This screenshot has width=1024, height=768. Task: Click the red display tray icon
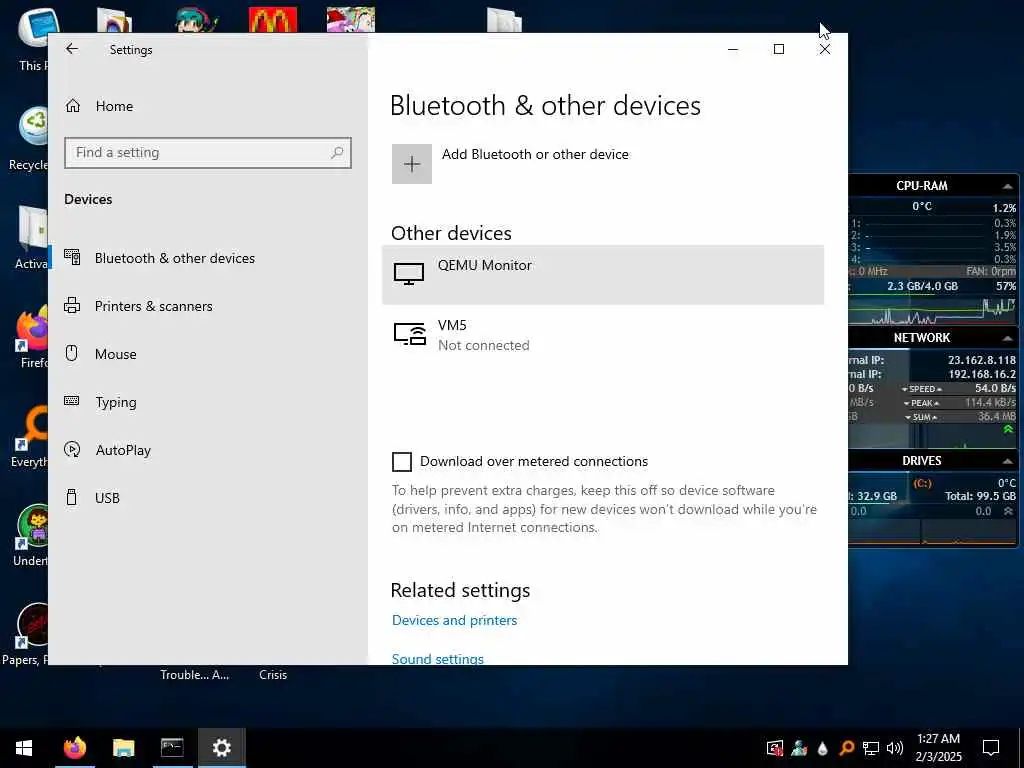pyautogui.click(x=775, y=748)
